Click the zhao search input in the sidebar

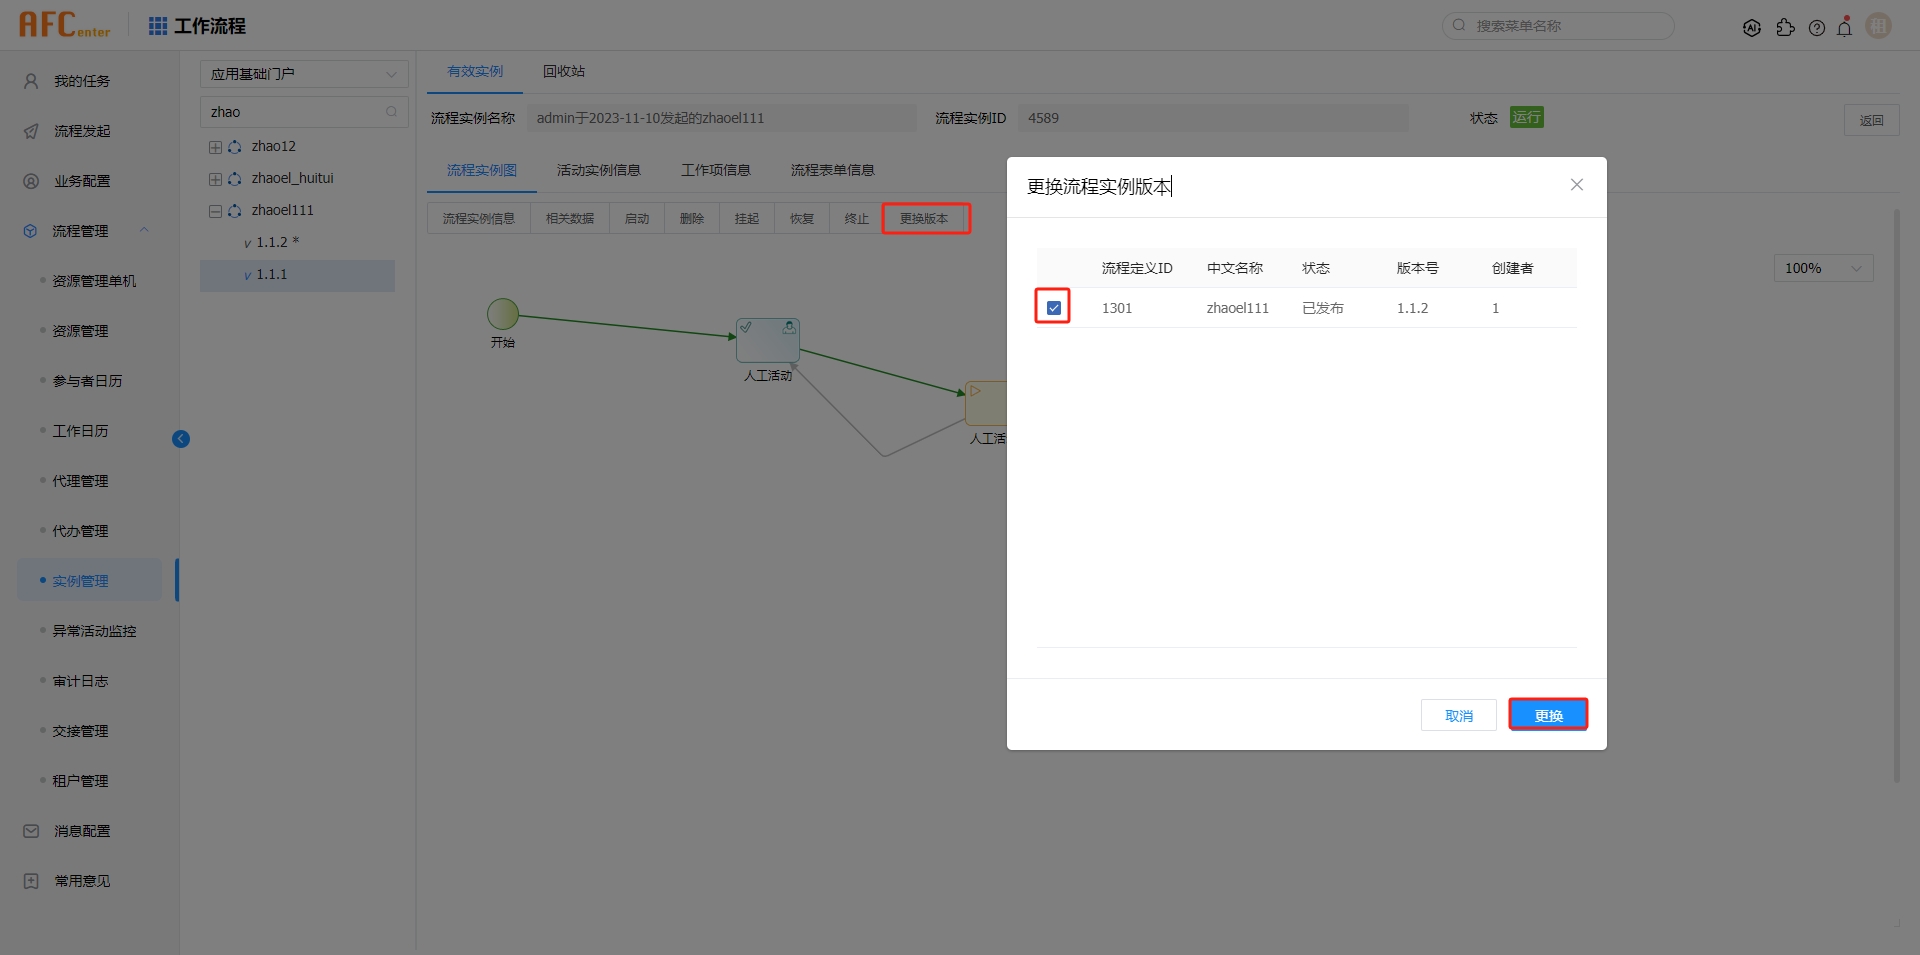[295, 111]
